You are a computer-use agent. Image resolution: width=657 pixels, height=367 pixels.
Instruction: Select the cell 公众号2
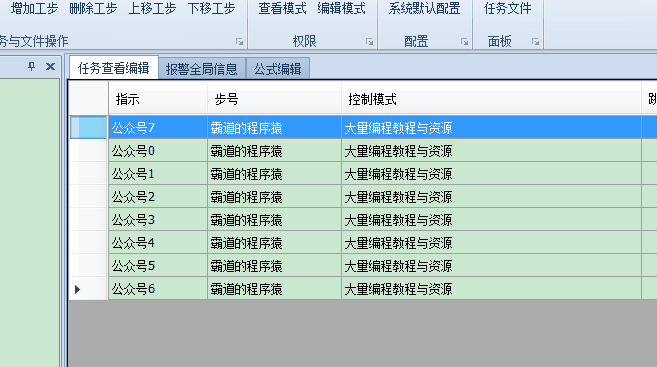[158, 197]
